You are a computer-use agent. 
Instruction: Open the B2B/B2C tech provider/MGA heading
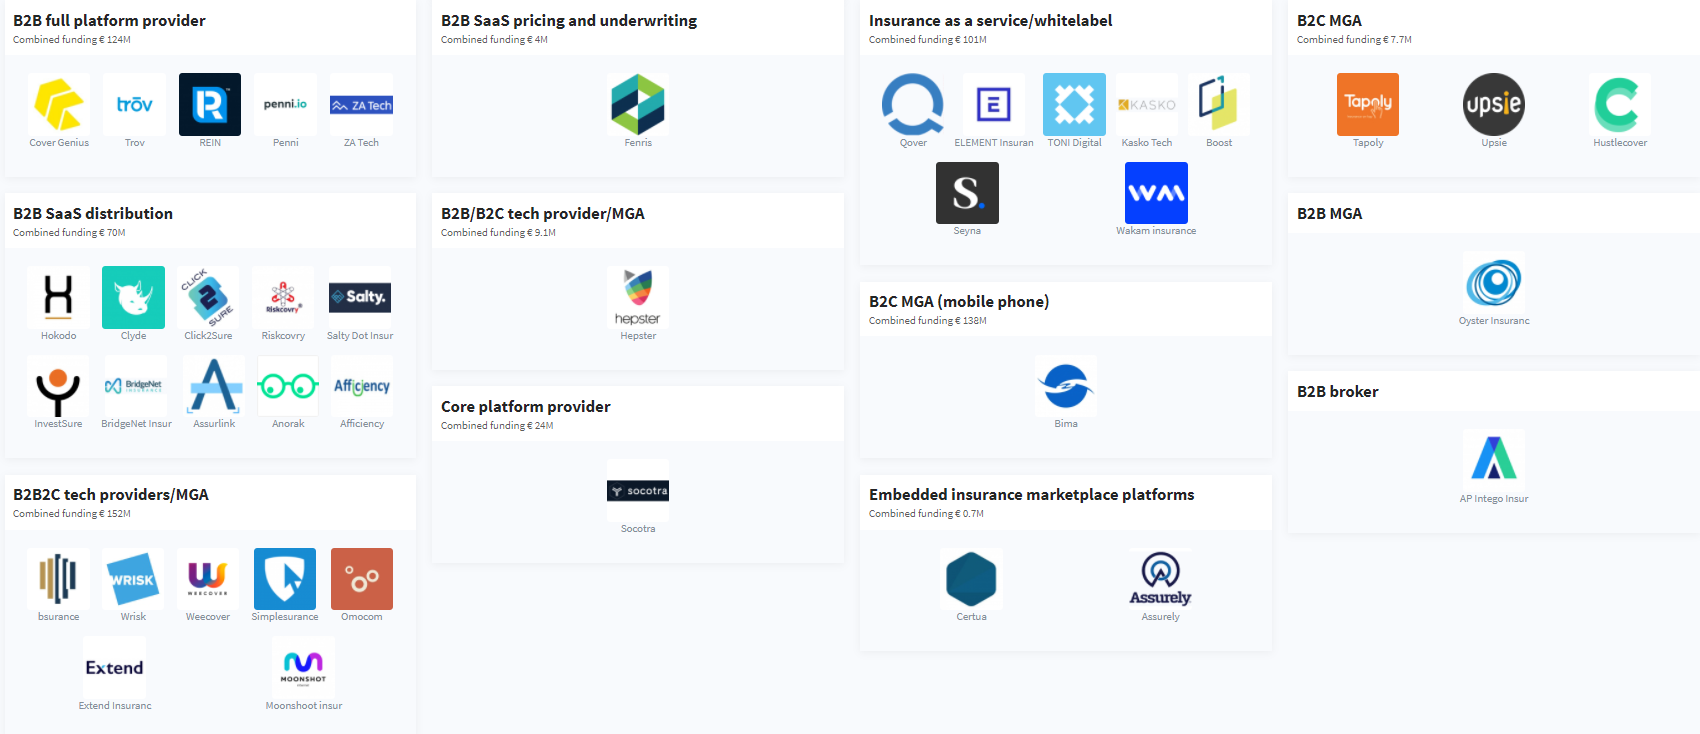click(x=543, y=213)
